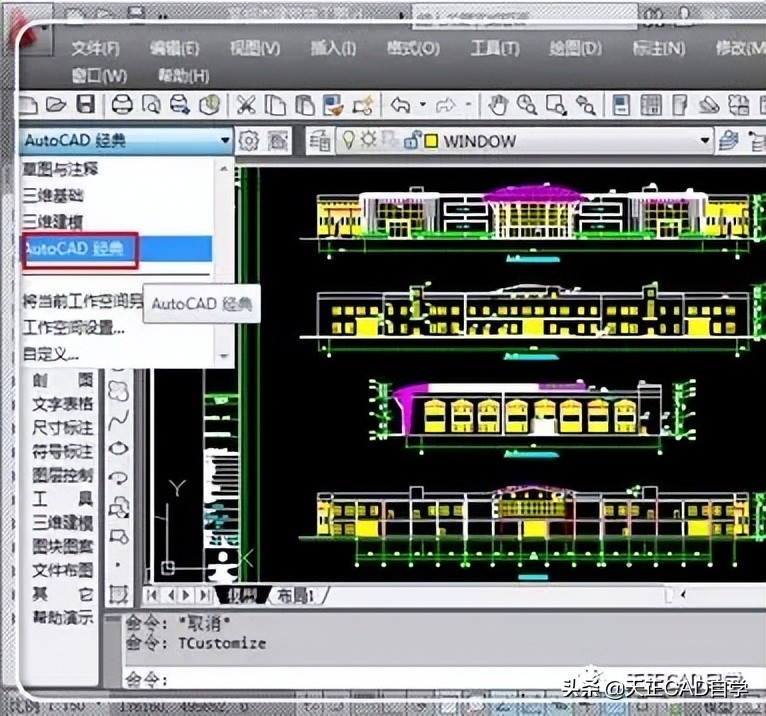
Task: Open the 格式(O) menu
Action: point(413,48)
